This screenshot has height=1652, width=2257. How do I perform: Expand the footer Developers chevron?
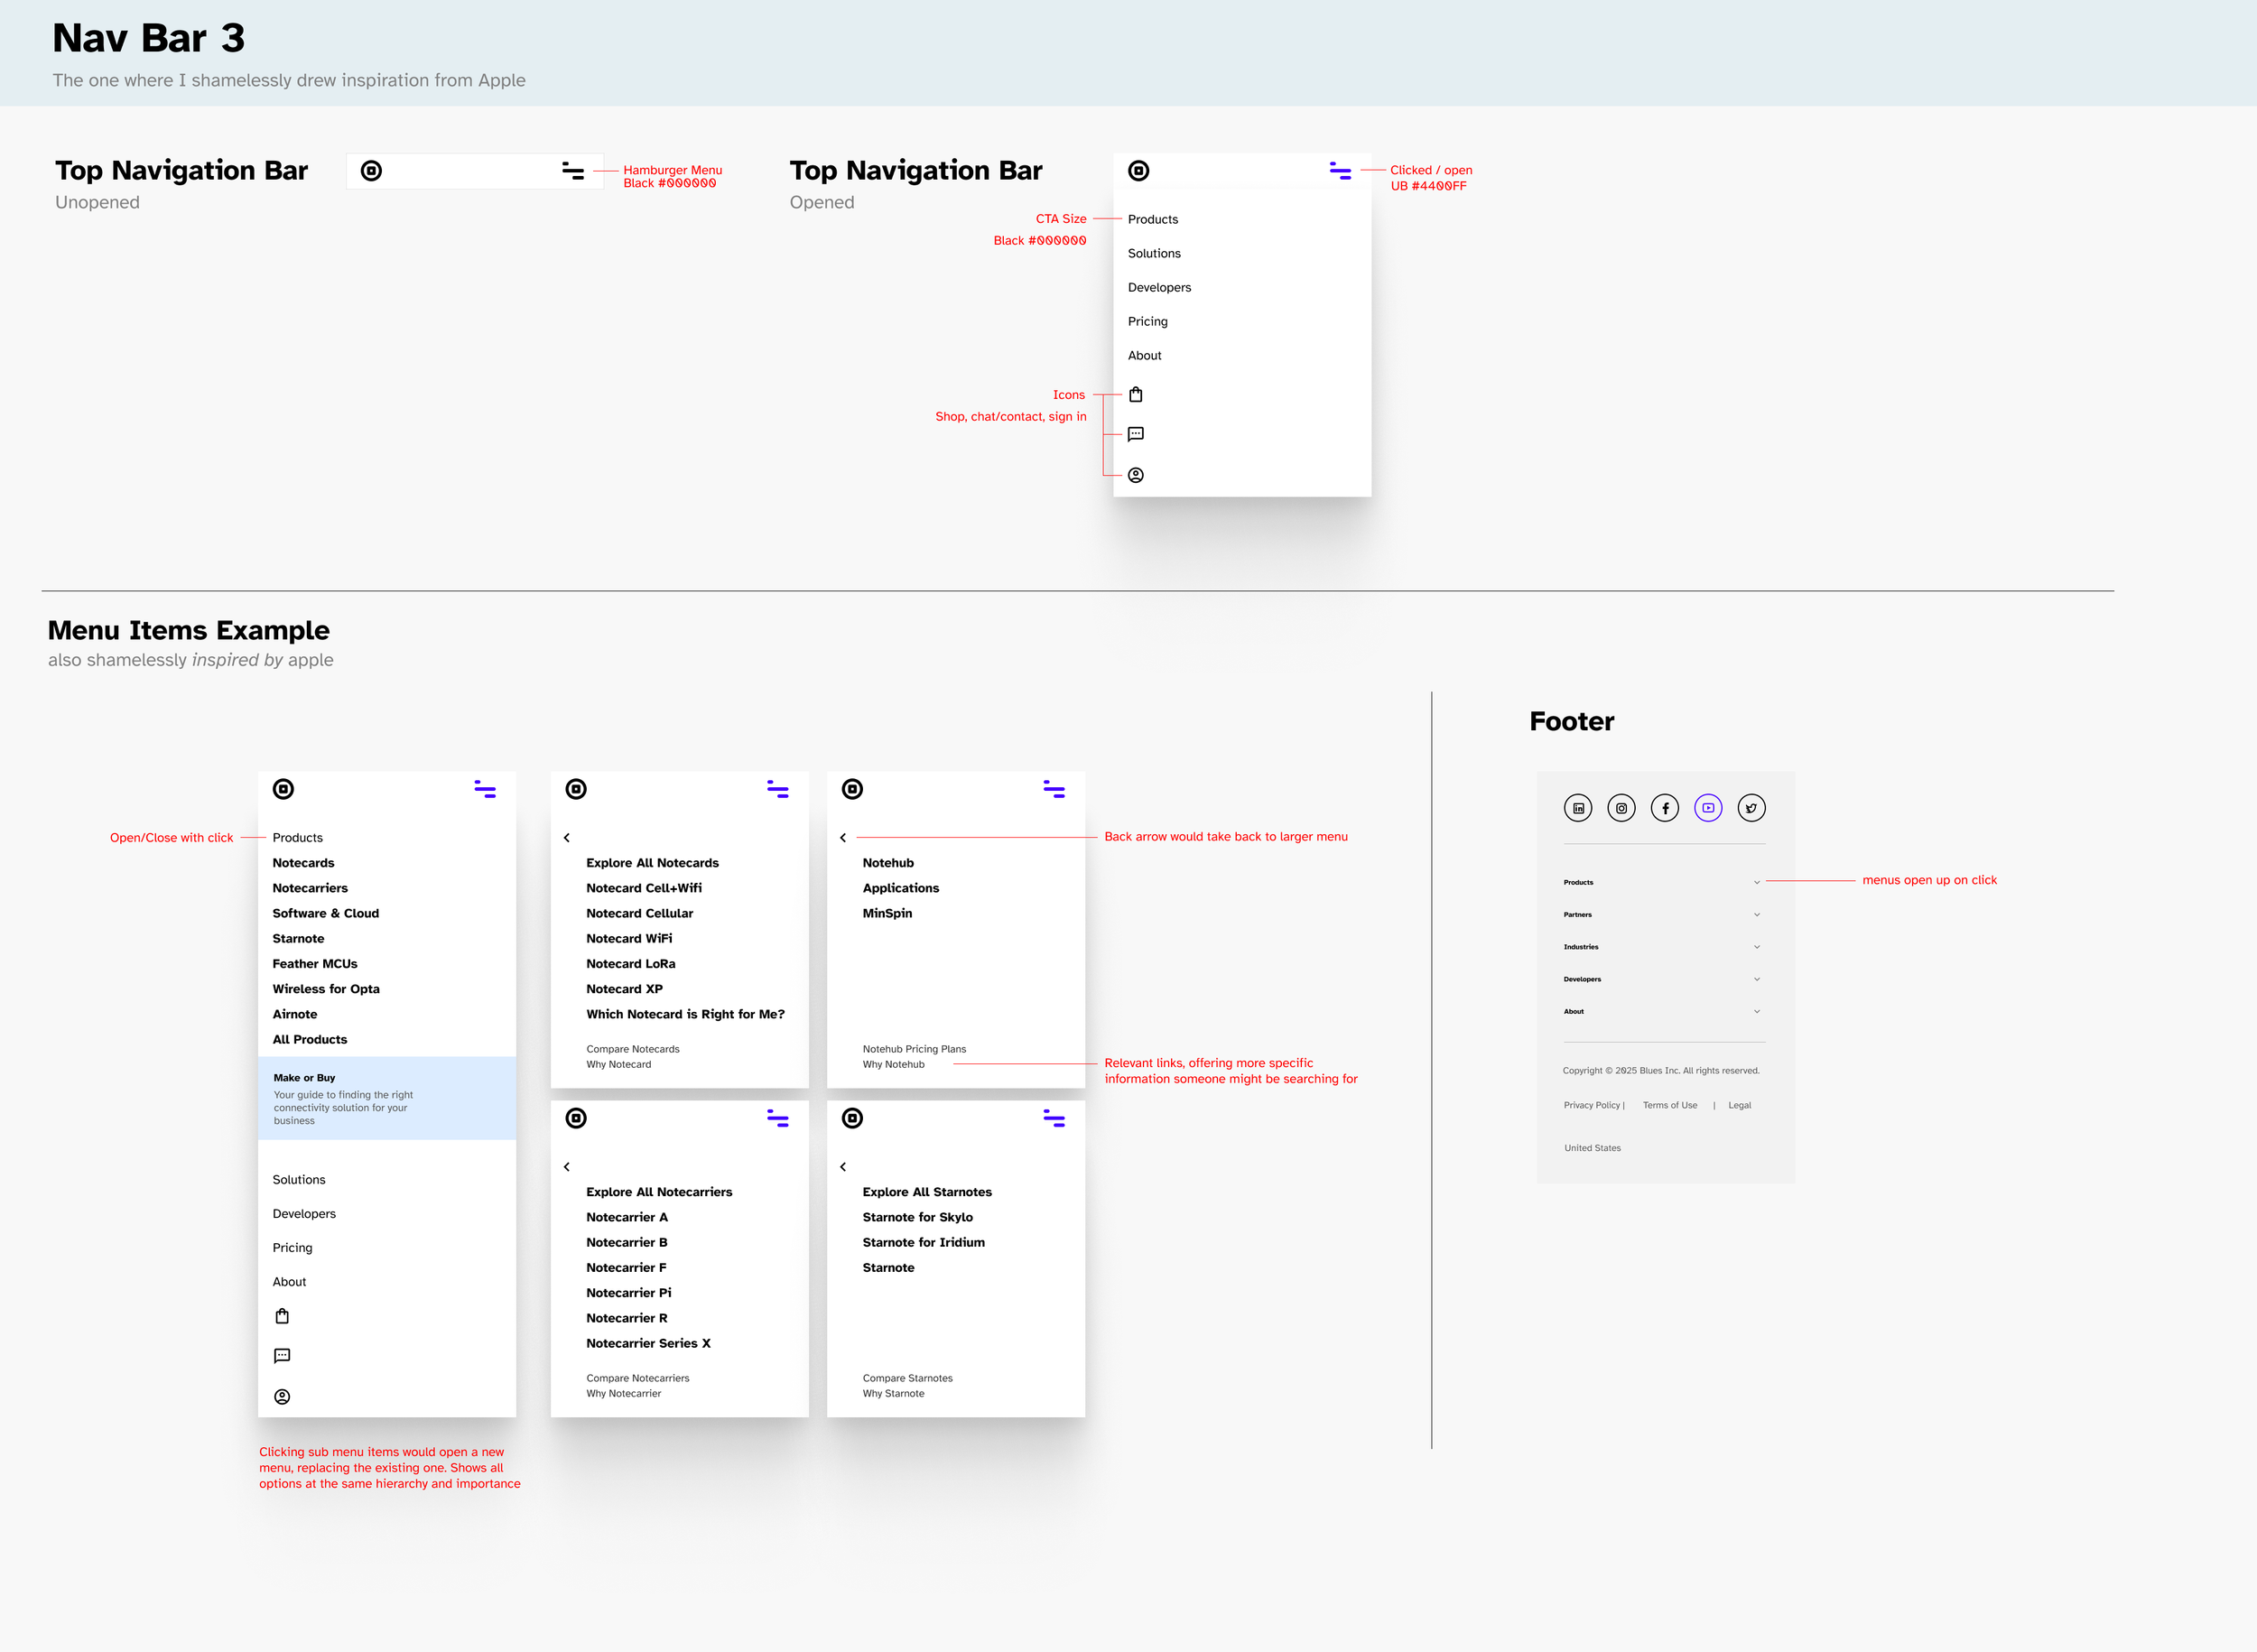1756,979
